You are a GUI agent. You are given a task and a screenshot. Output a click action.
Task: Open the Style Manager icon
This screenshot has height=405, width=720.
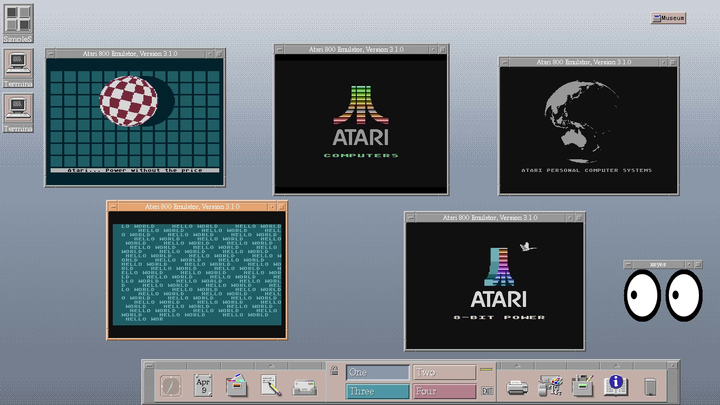pyautogui.click(x=549, y=385)
